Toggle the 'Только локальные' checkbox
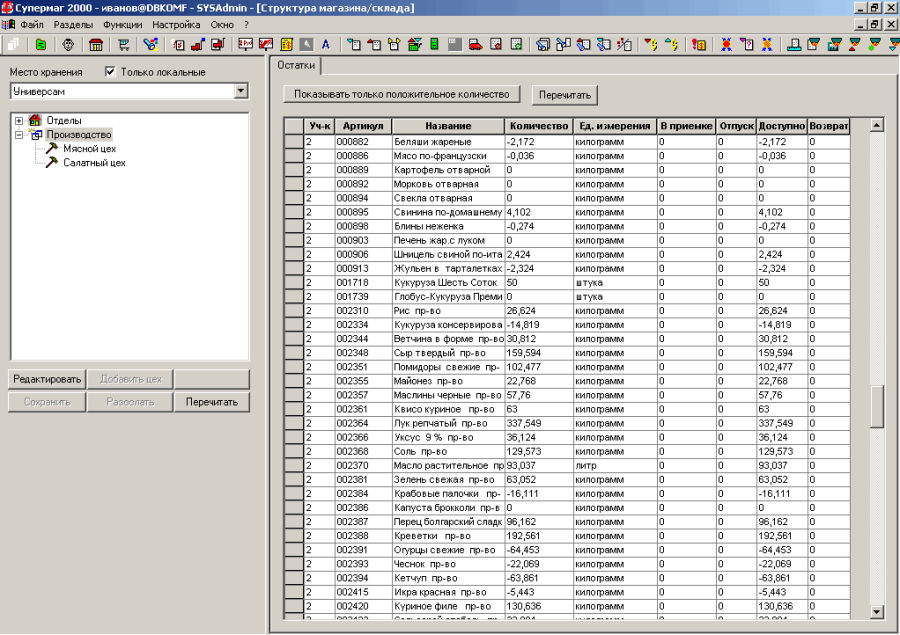 110,72
